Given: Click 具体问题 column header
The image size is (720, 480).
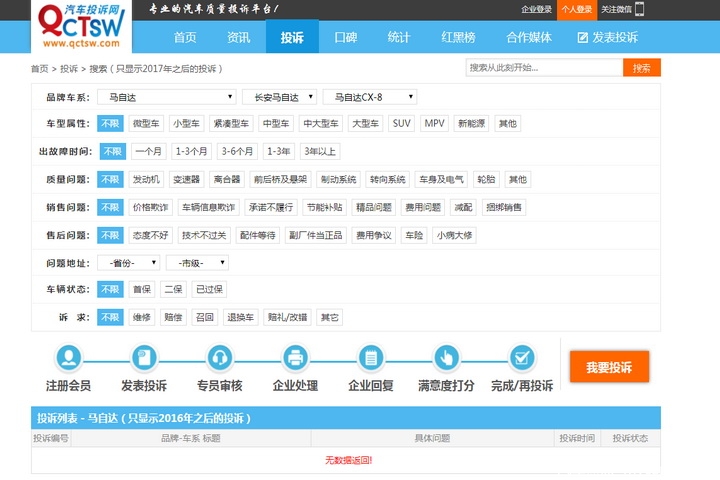Looking at the screenshot, I should pos(433,439).
